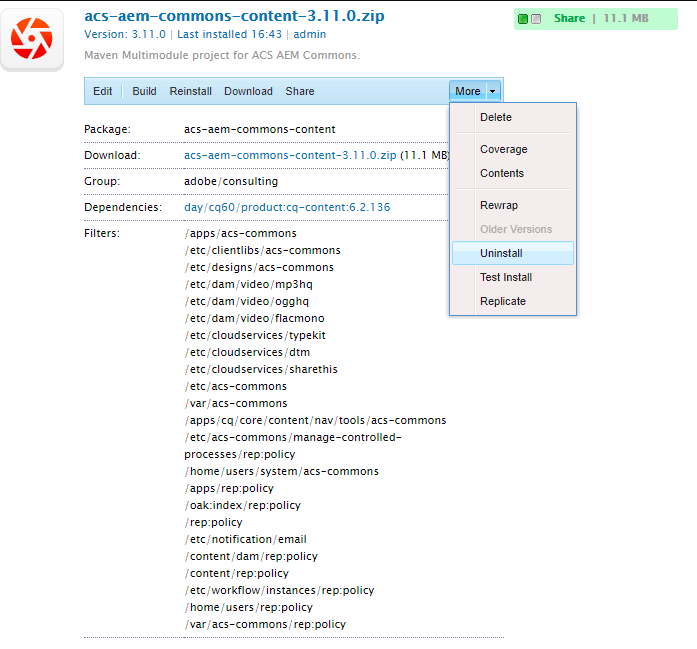This screenshot has height=649, width=697.
Task: Click the filter /etc/workflow/instances/rep:policy
Action: pos(280,590)
